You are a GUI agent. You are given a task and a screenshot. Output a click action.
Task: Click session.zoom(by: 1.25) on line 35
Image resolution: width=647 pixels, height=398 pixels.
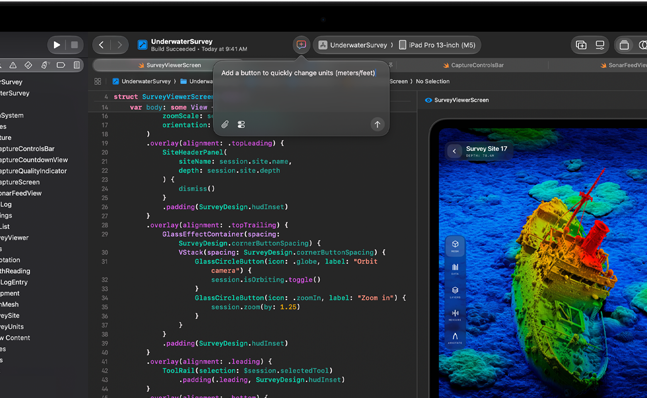click(255, 307)
